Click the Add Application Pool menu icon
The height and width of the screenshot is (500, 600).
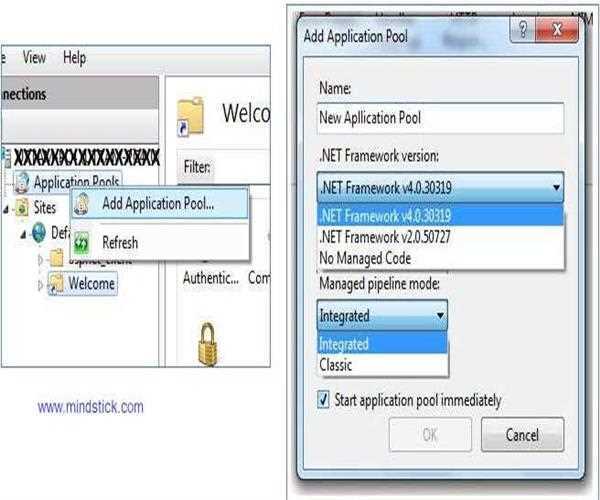click(x=82, y=204)
